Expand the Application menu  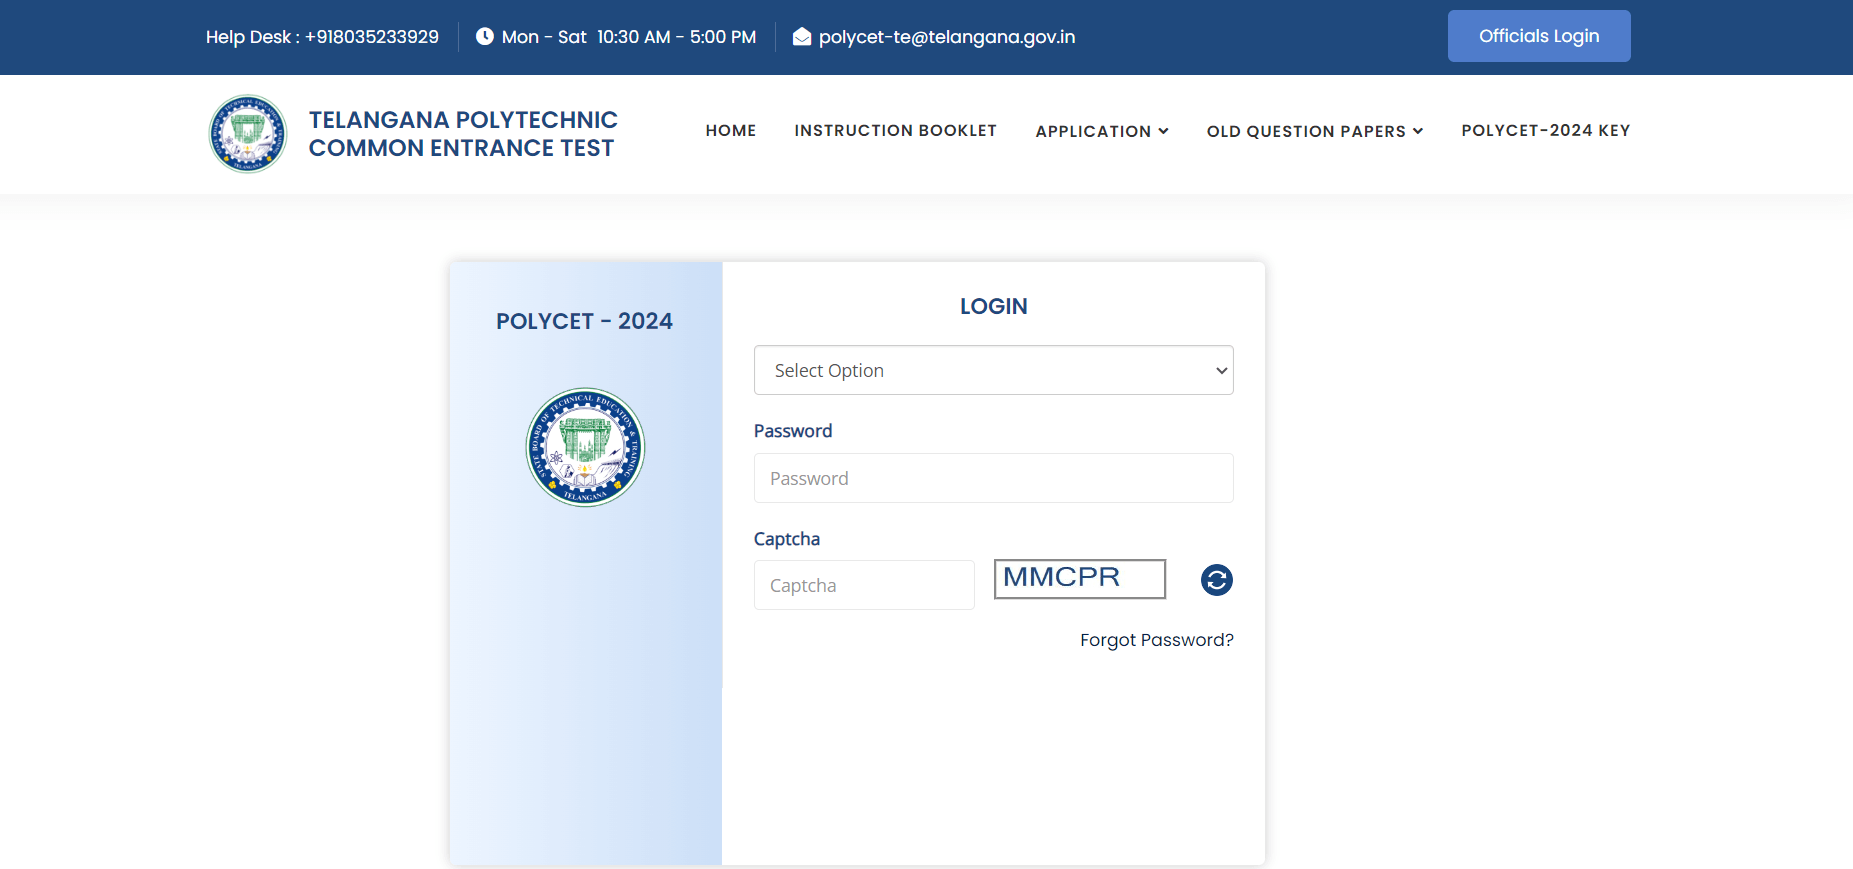point(1102,131)
